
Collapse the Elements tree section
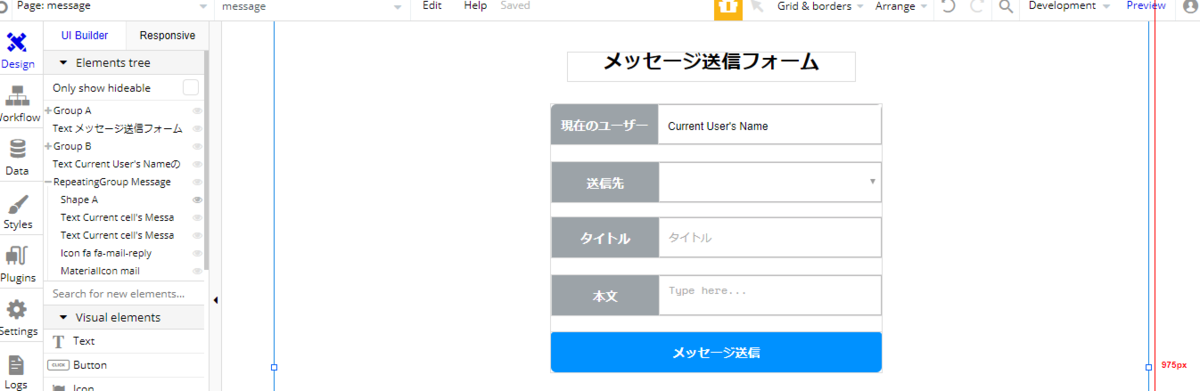coord(63,63)
